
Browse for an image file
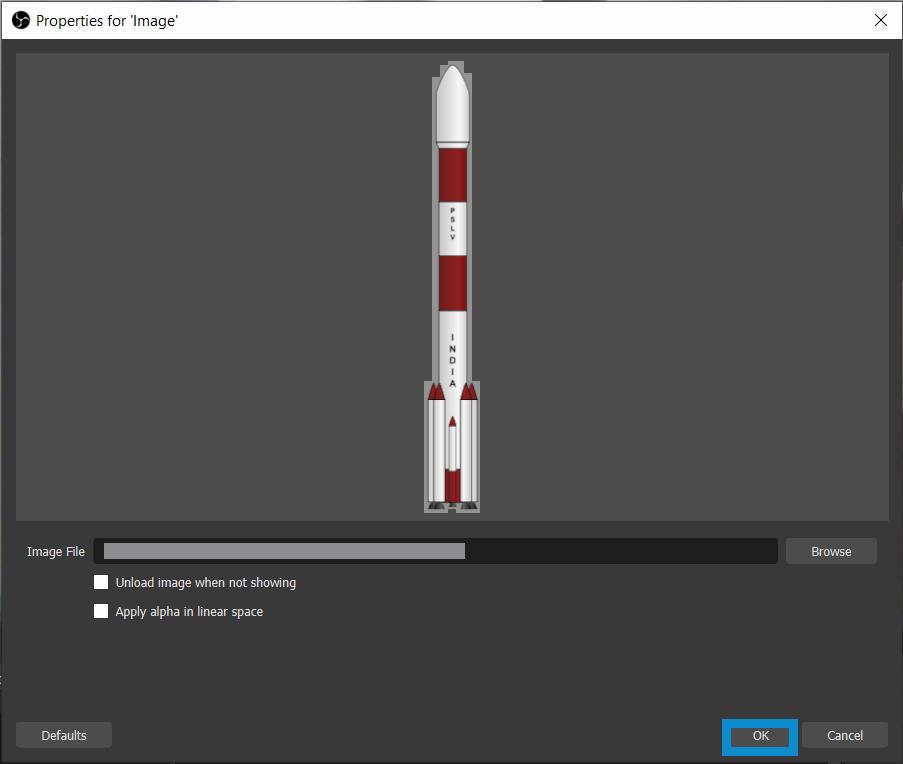(831, 552)
